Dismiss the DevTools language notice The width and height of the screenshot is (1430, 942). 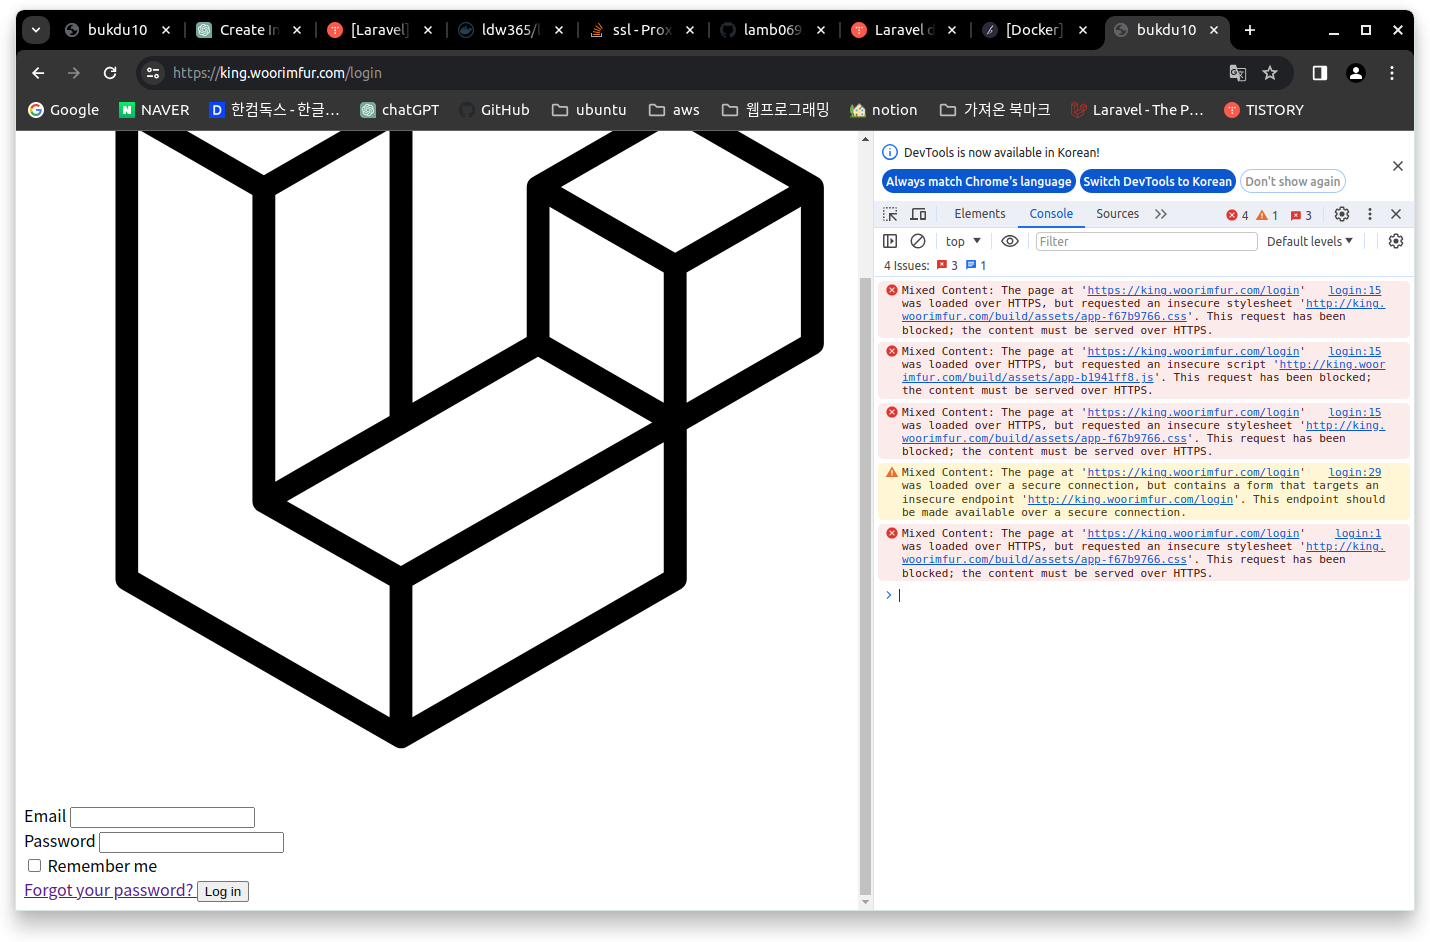coord(1398,166)
